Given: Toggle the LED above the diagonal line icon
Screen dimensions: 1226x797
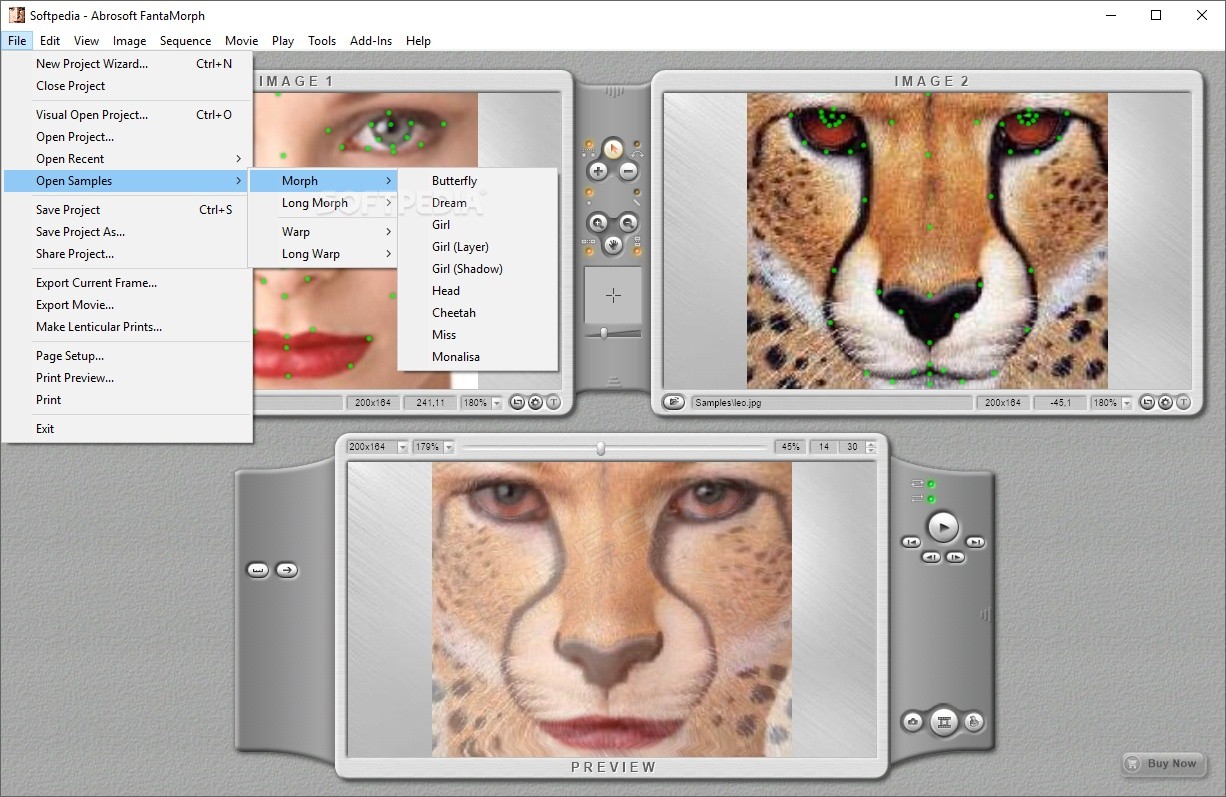Looking at the screenshot, I should [637, 191].
